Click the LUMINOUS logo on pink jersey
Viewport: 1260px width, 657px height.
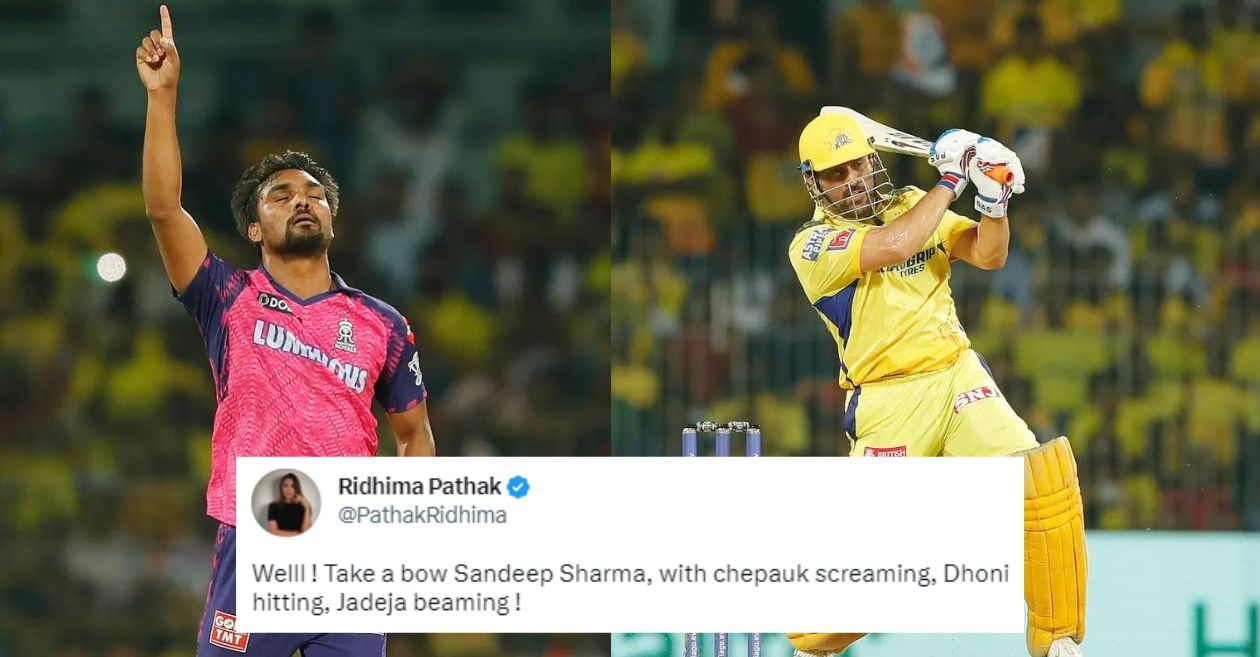click(x=310, y=354)
